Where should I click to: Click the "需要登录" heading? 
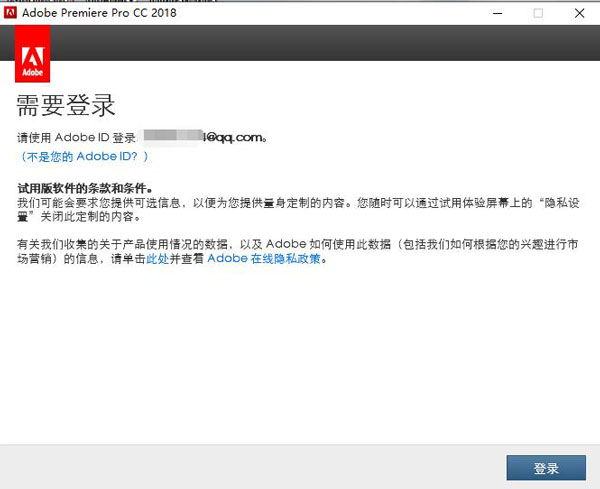pyautogui.click(x=66, y=105)
